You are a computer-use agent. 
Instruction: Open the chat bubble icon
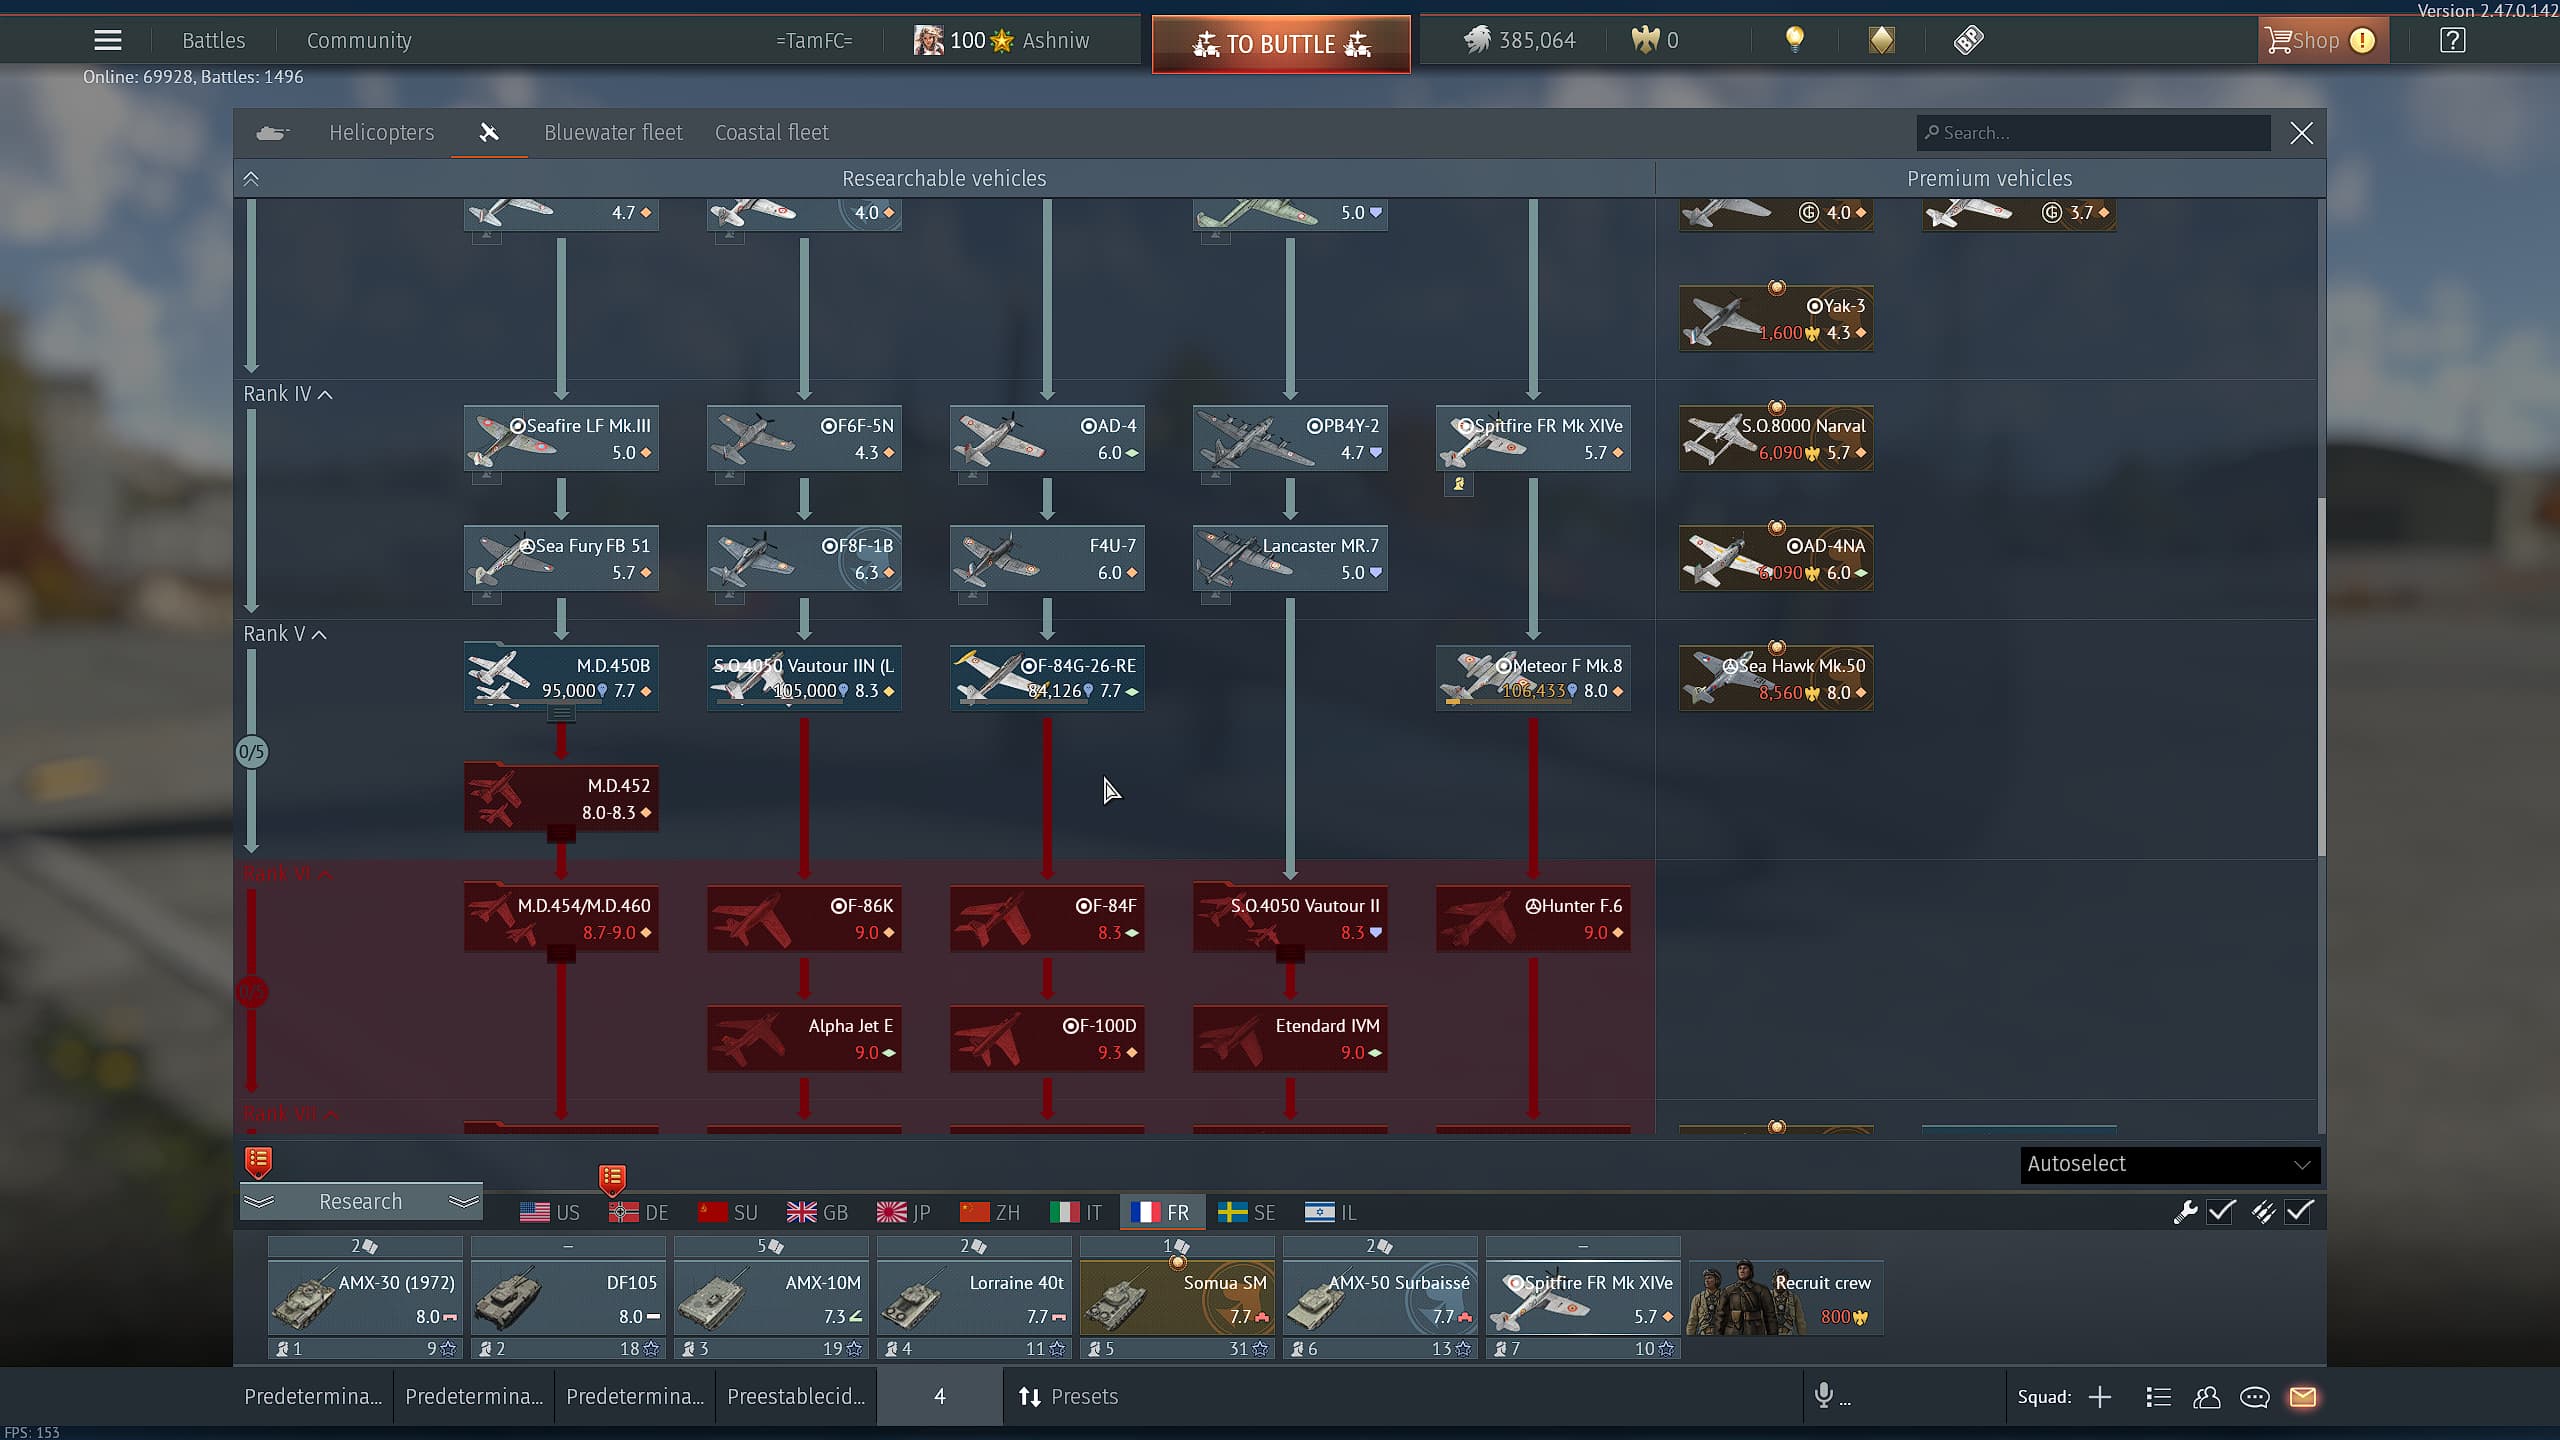click(x=2254, y=1397)
